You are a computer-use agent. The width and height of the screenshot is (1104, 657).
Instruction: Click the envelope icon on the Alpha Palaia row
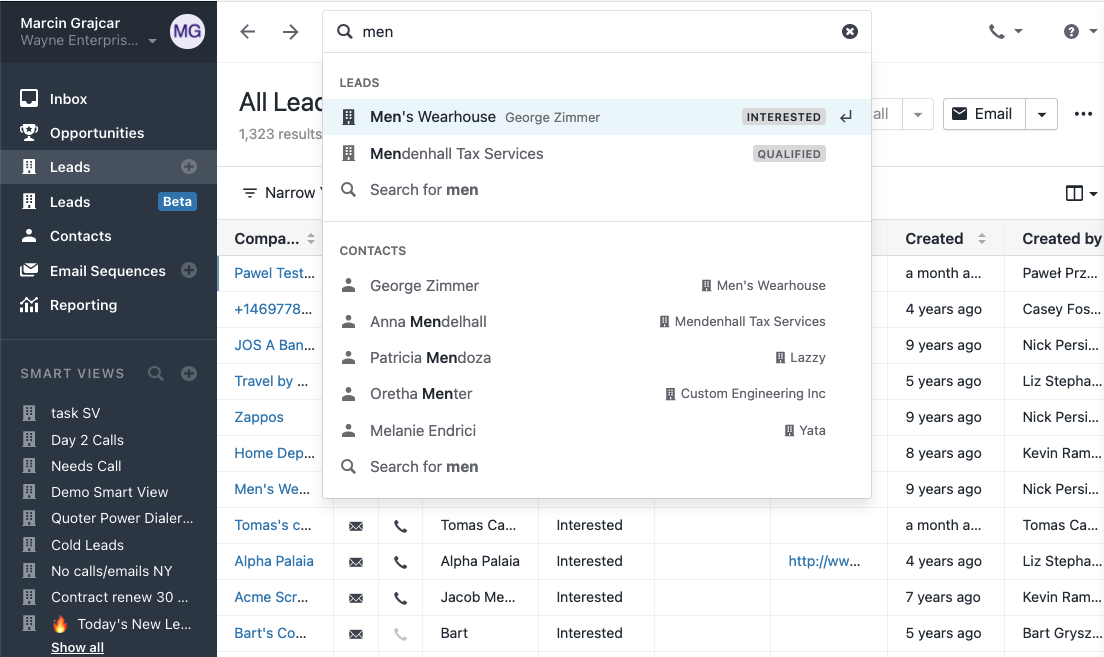(356, 561)
